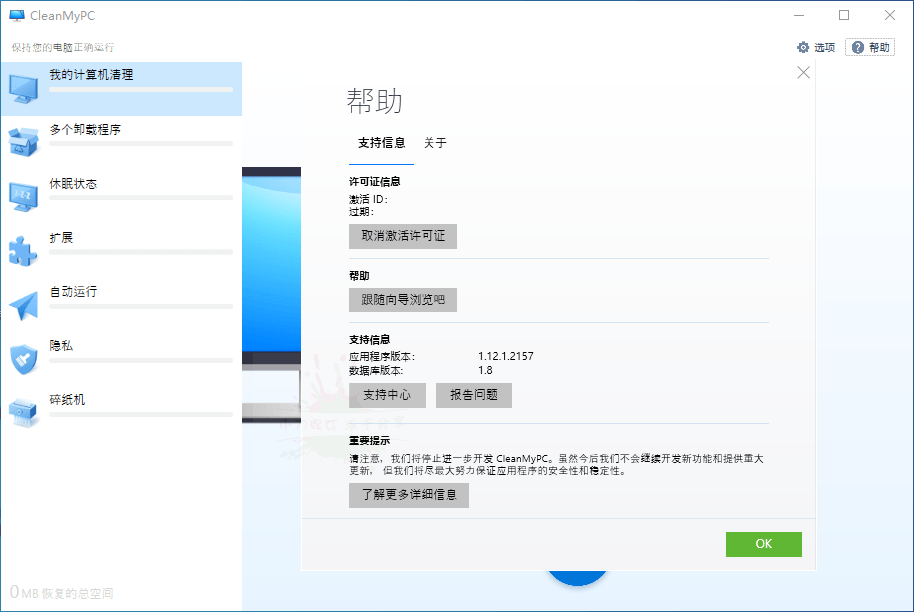
Task: Open the 自动运行 autorun paper-plane icon
Action: click(x=23, y=304)
